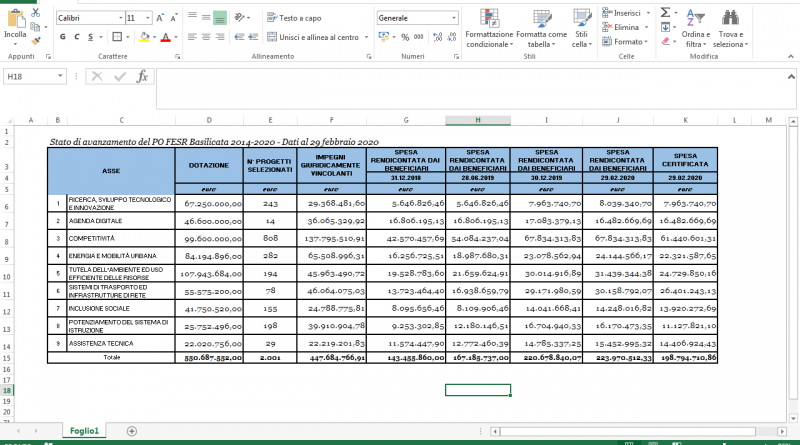This screenshot has height=445, width=800.
Task: Apply yellow fill color bucket
Action: (x=144, y=37)
